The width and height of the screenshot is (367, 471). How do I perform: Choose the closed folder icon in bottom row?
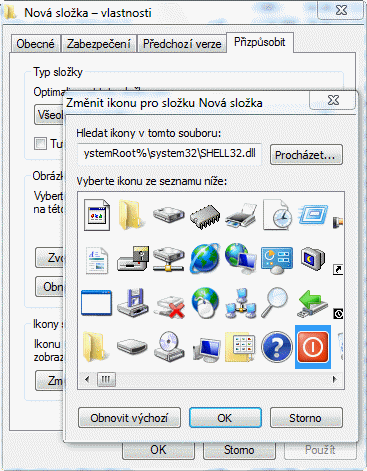pyautogui.click(x=95, y=347)
